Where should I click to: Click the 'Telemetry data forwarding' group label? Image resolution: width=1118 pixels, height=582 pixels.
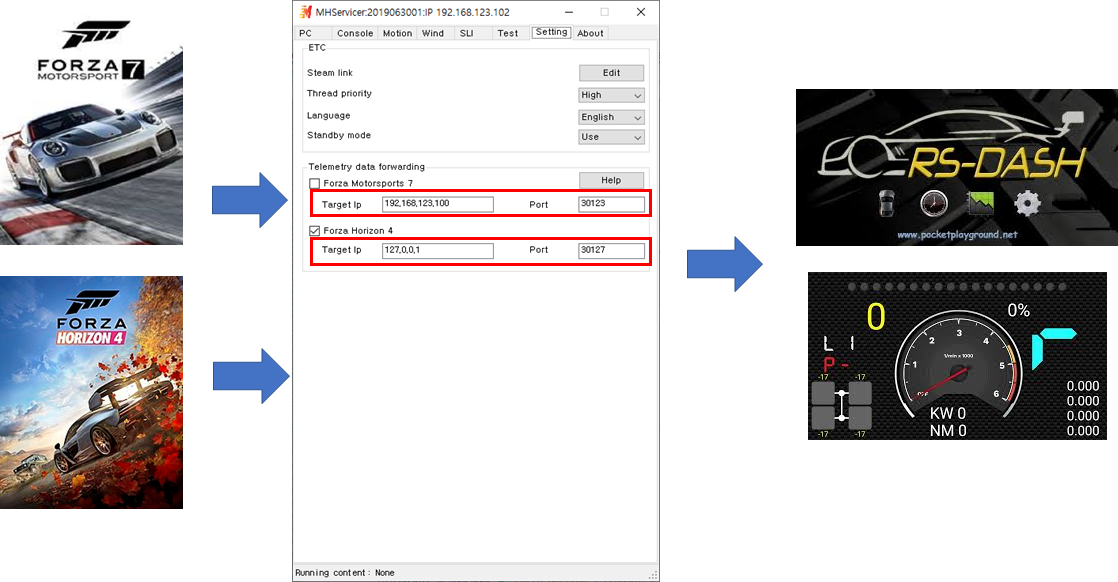(366, 167)
